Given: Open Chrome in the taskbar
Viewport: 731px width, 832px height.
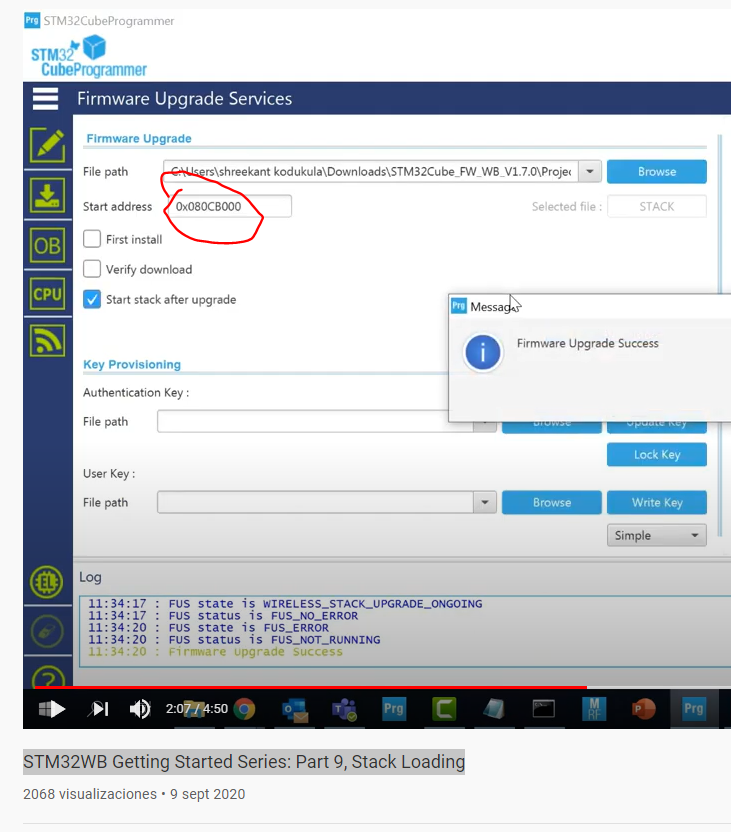Looking at the screenshot, I should click(245, 708).
